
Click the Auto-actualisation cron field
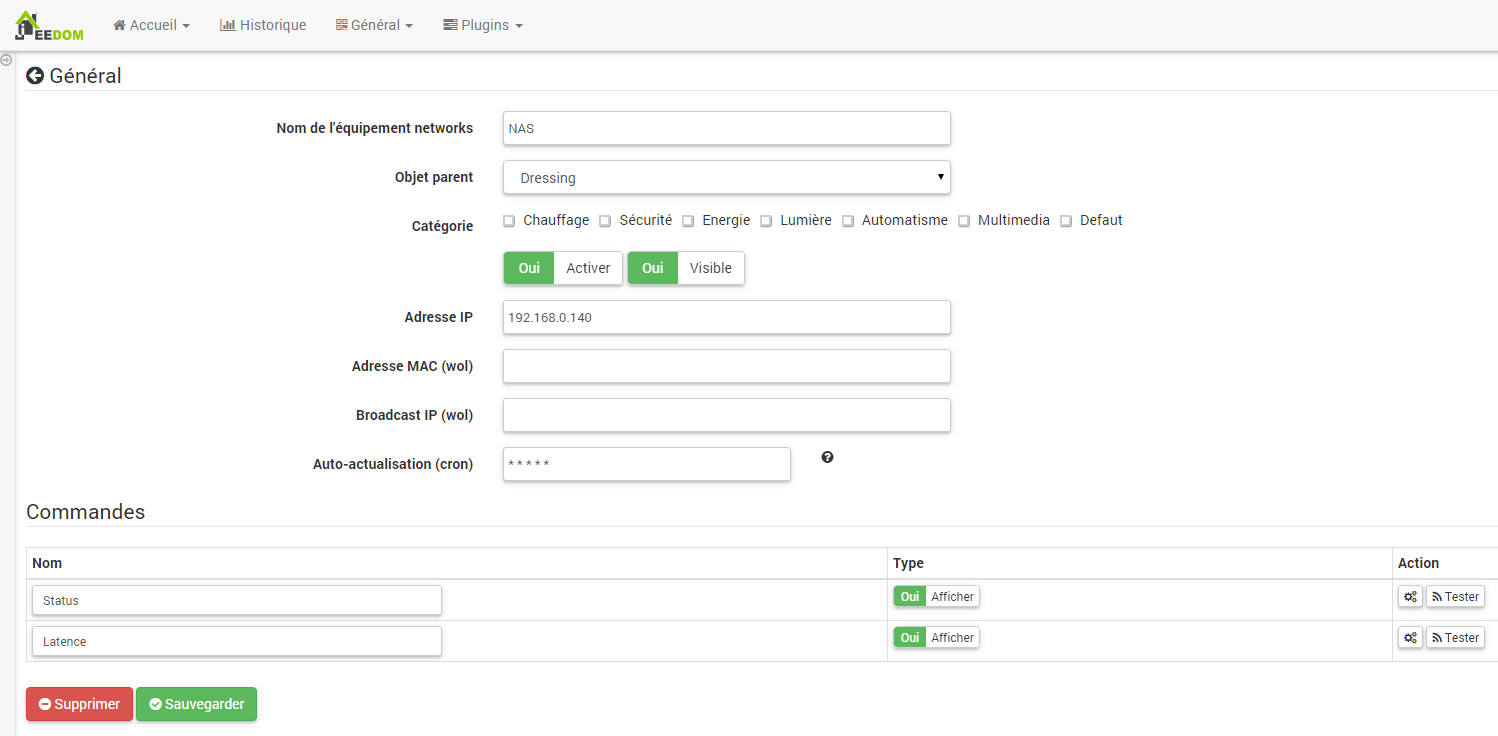647,464
